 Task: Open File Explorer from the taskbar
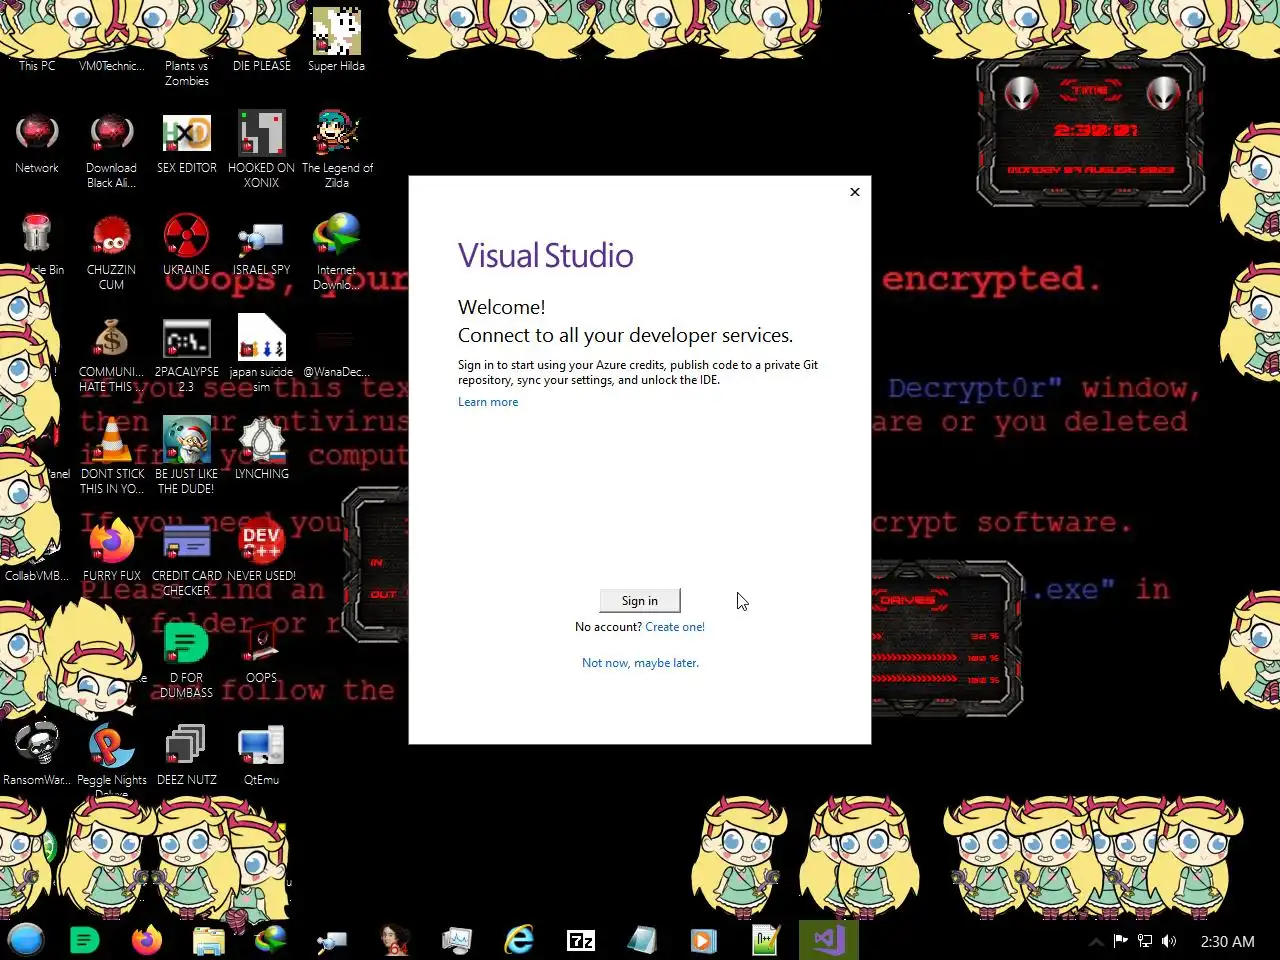(209, 940)
